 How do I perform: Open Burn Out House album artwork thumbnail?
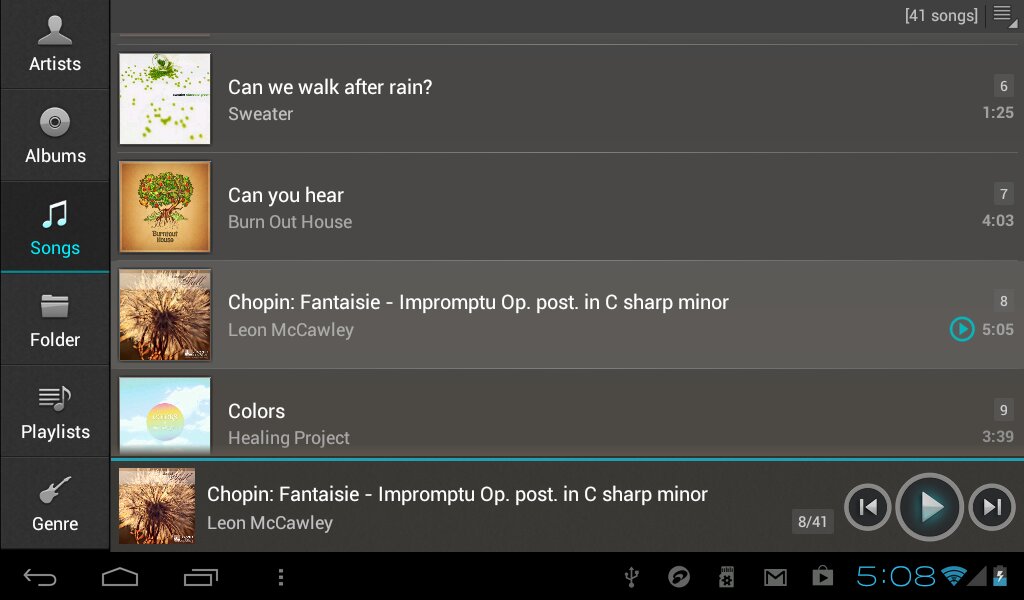tap(165, 207)
